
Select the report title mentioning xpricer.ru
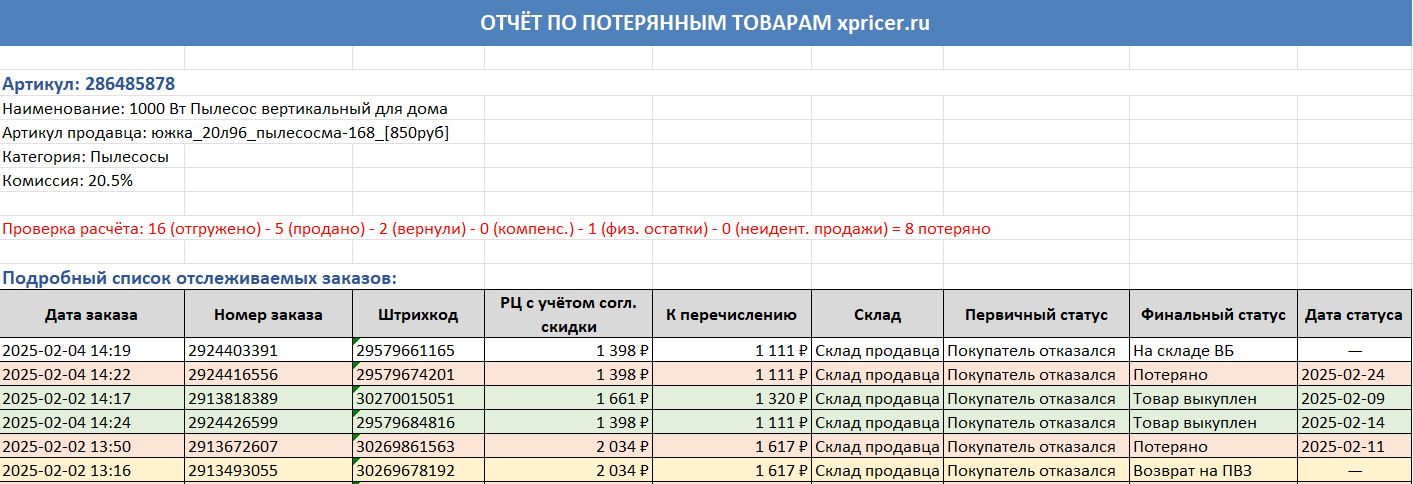coord(705,23)
